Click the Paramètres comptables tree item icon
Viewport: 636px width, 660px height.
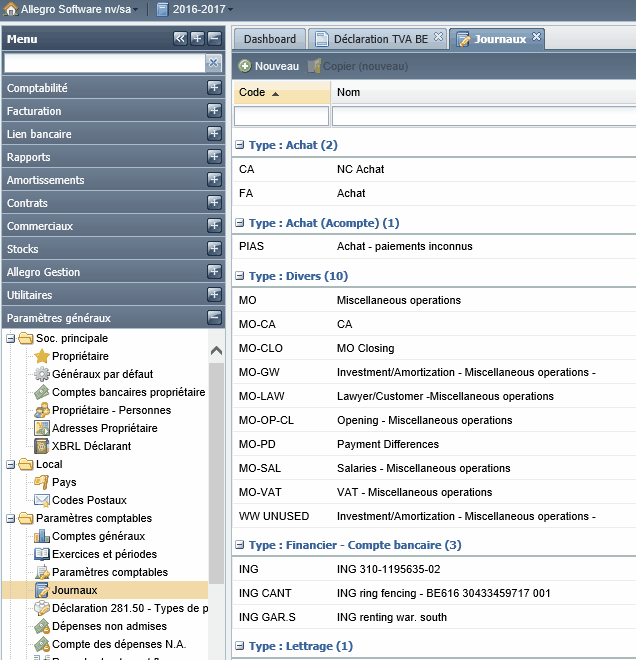coord(42,572)
